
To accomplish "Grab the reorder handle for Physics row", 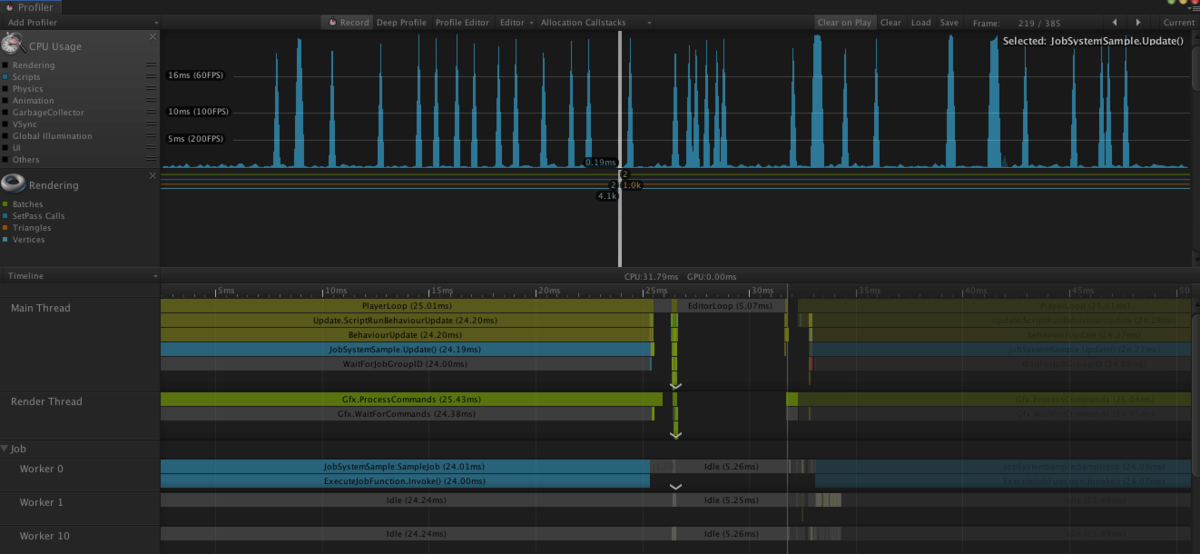I will click(x=151, y=89).
